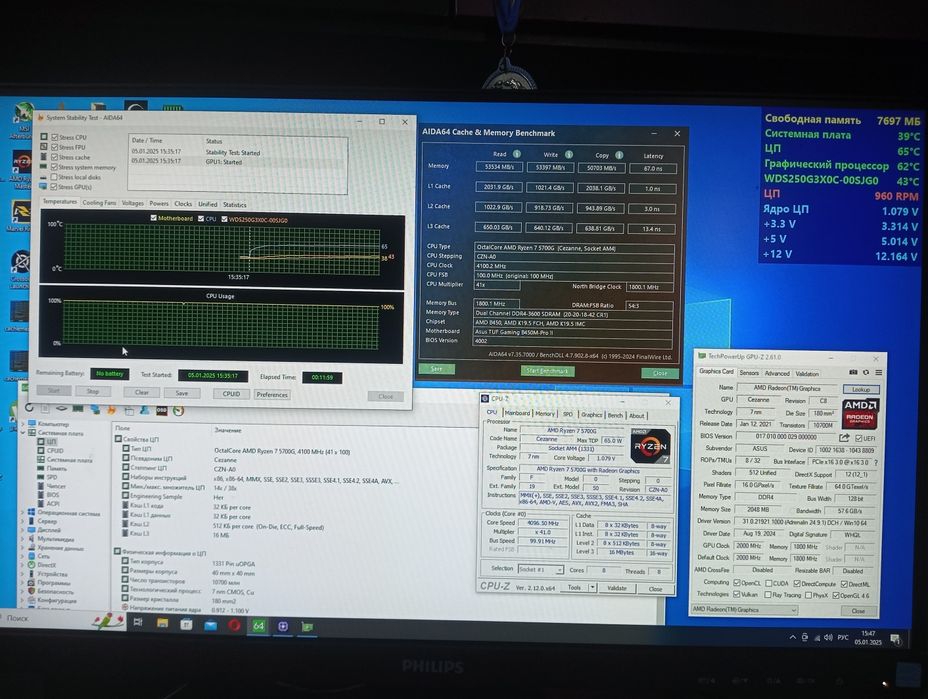Click Save button in Cache & Memory Benchmark

point(436,369)
